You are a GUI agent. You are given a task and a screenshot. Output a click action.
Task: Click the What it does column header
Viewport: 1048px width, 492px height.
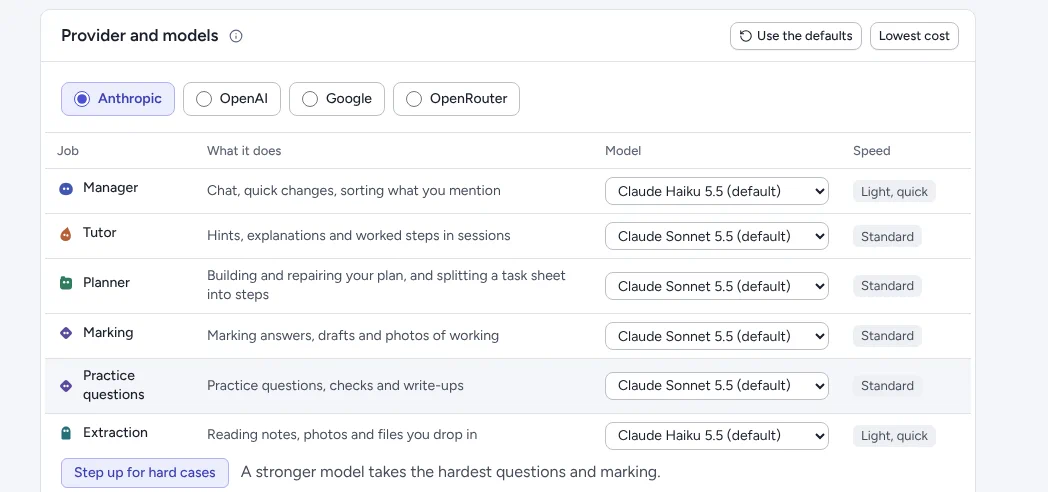(x=244, y=151)
